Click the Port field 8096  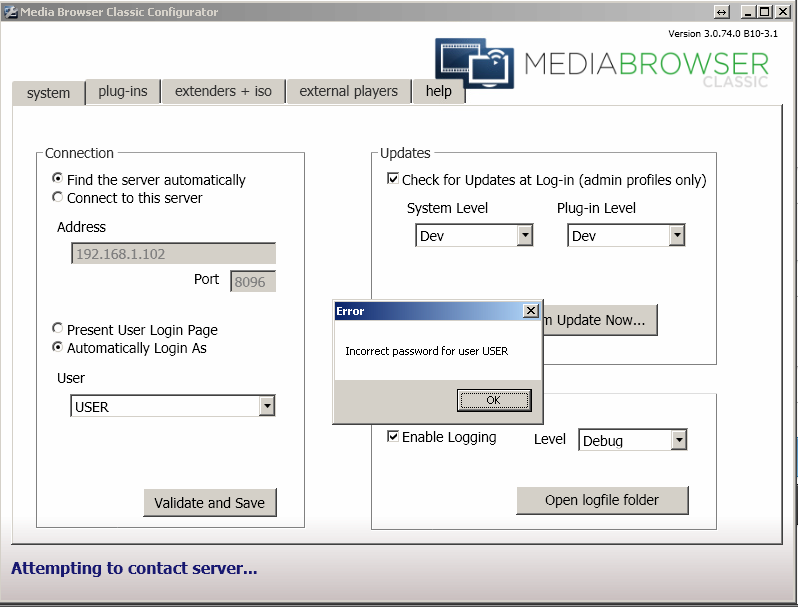coord(253,281)
